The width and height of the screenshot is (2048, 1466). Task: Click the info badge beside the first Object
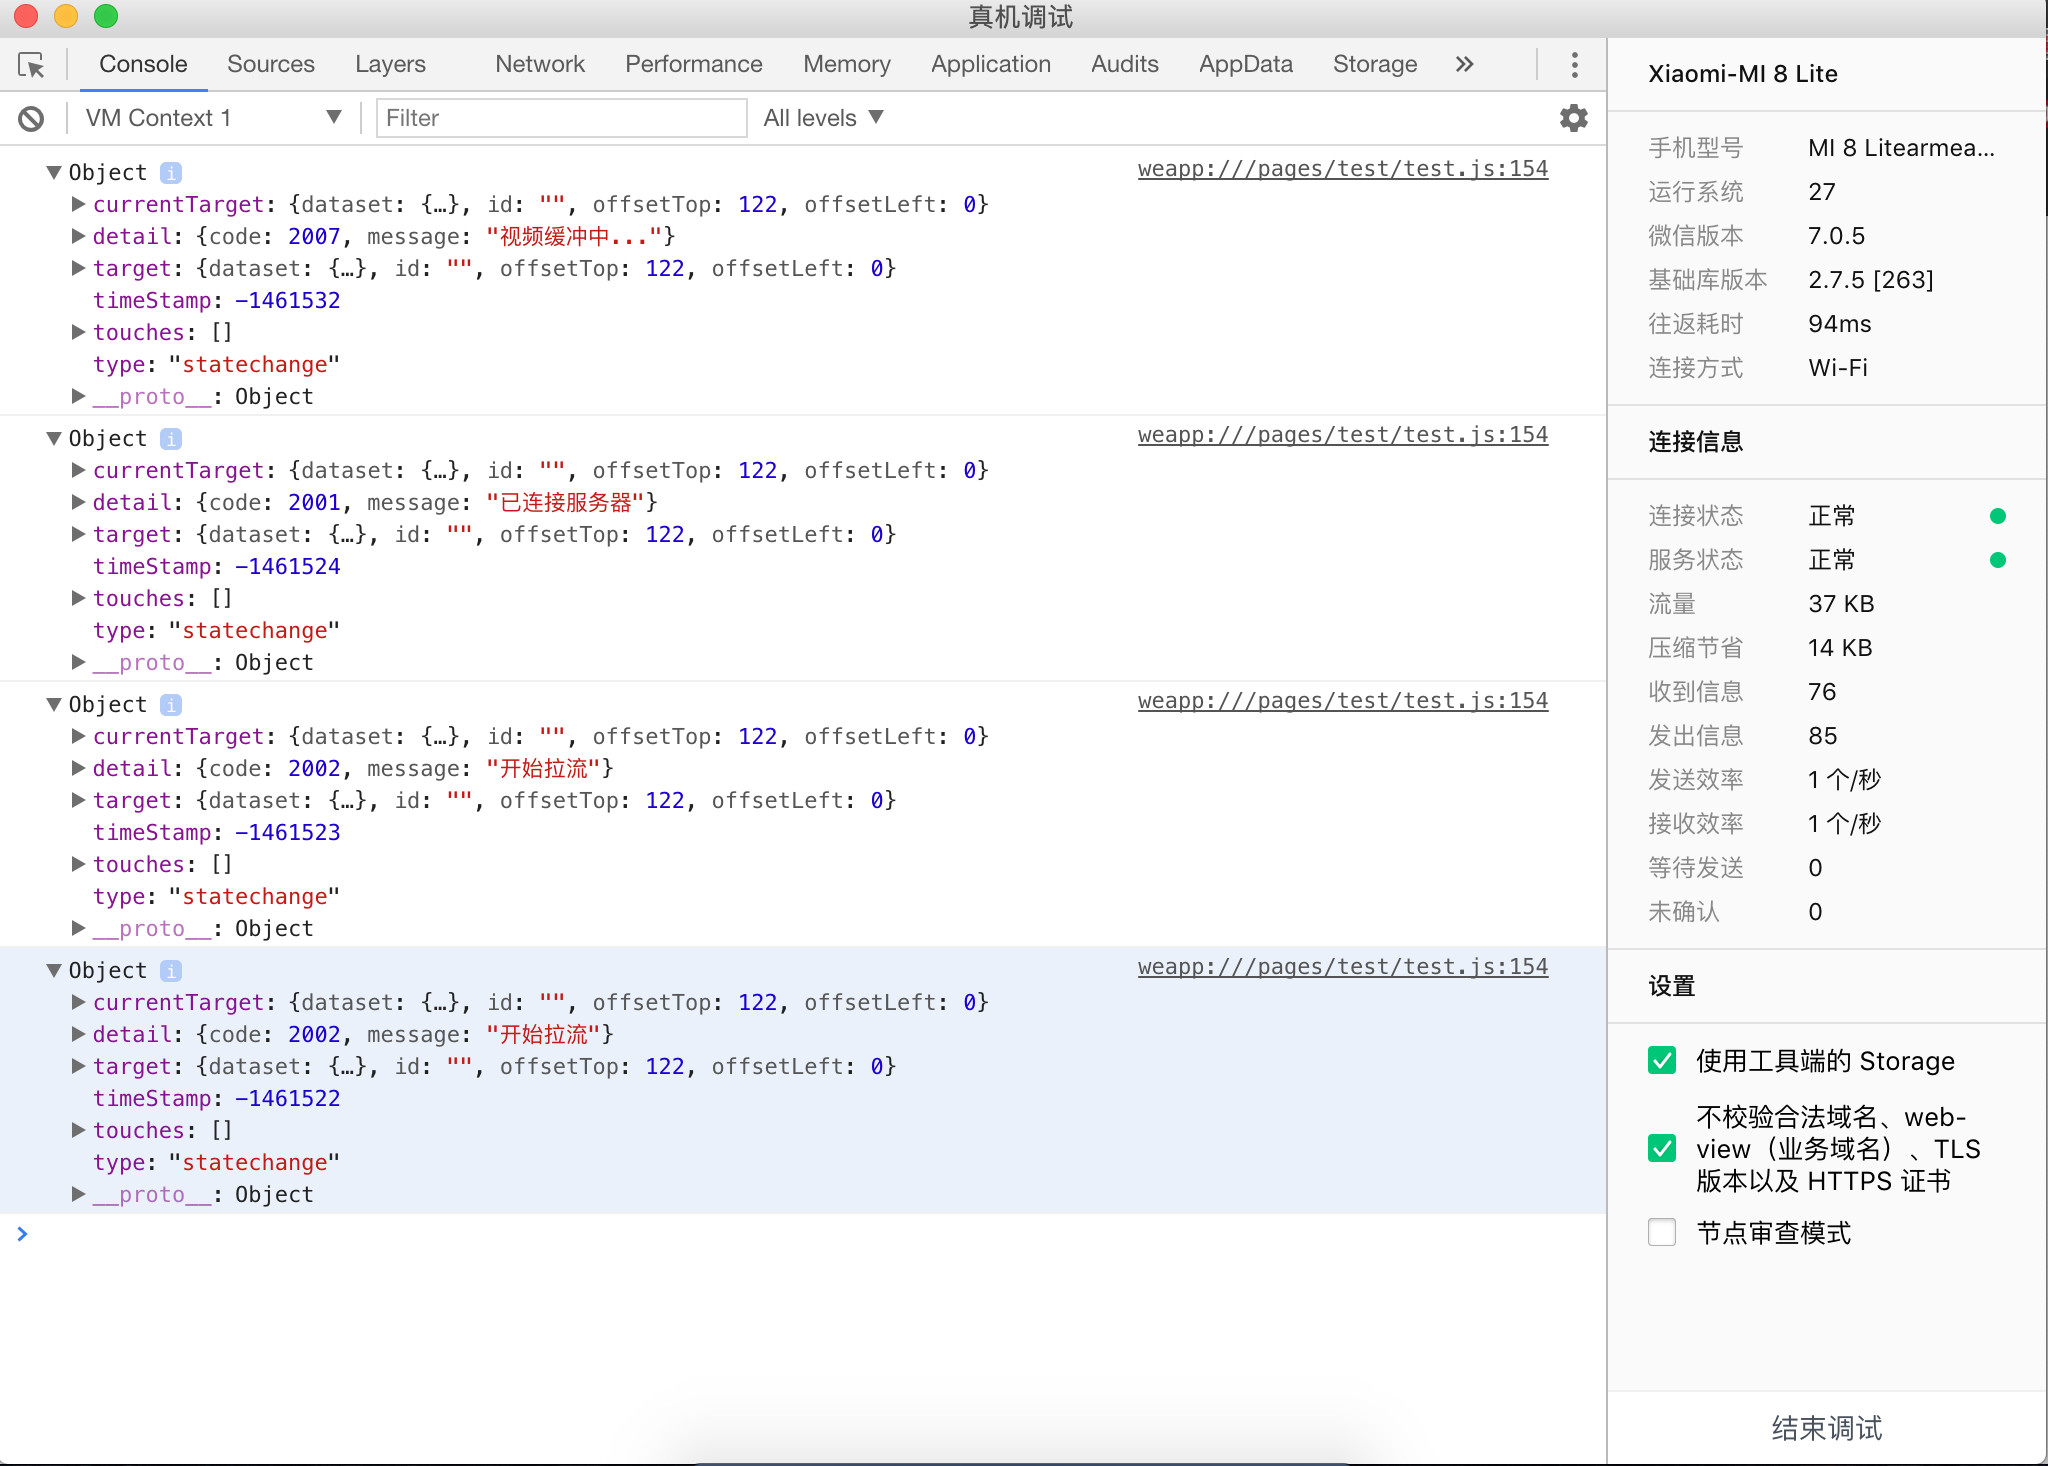click(171, 173)
